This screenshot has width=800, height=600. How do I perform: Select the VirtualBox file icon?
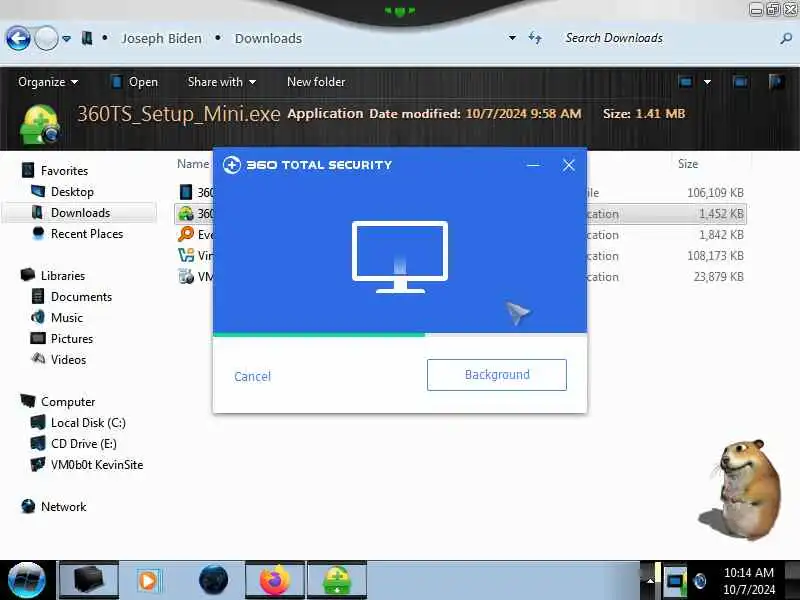coord(186,255)
